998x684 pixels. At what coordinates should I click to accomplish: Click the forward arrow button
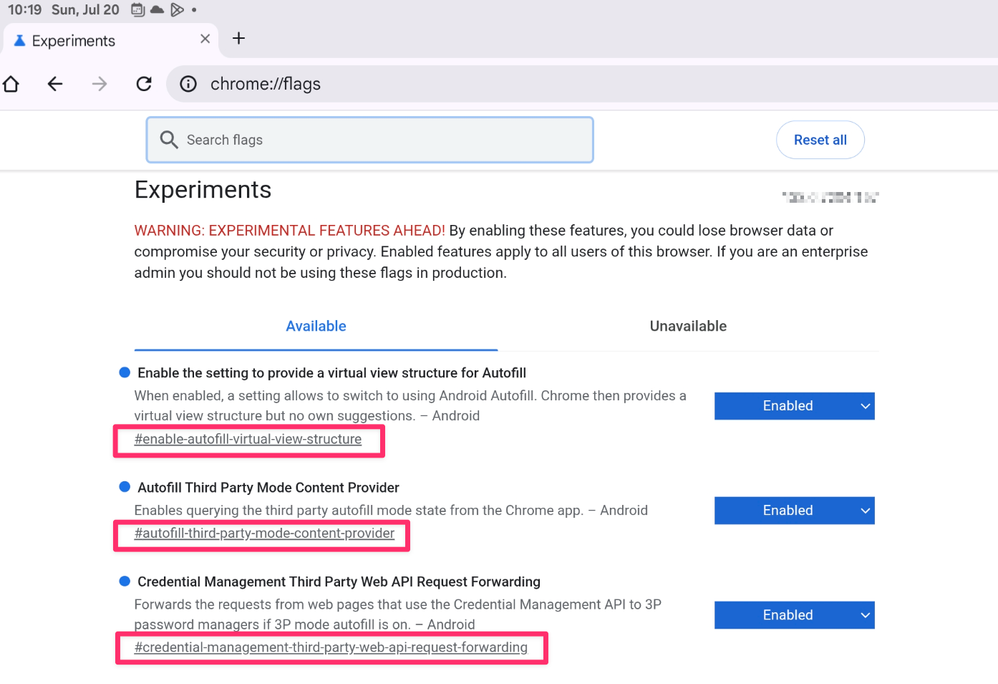click(99, 84)
